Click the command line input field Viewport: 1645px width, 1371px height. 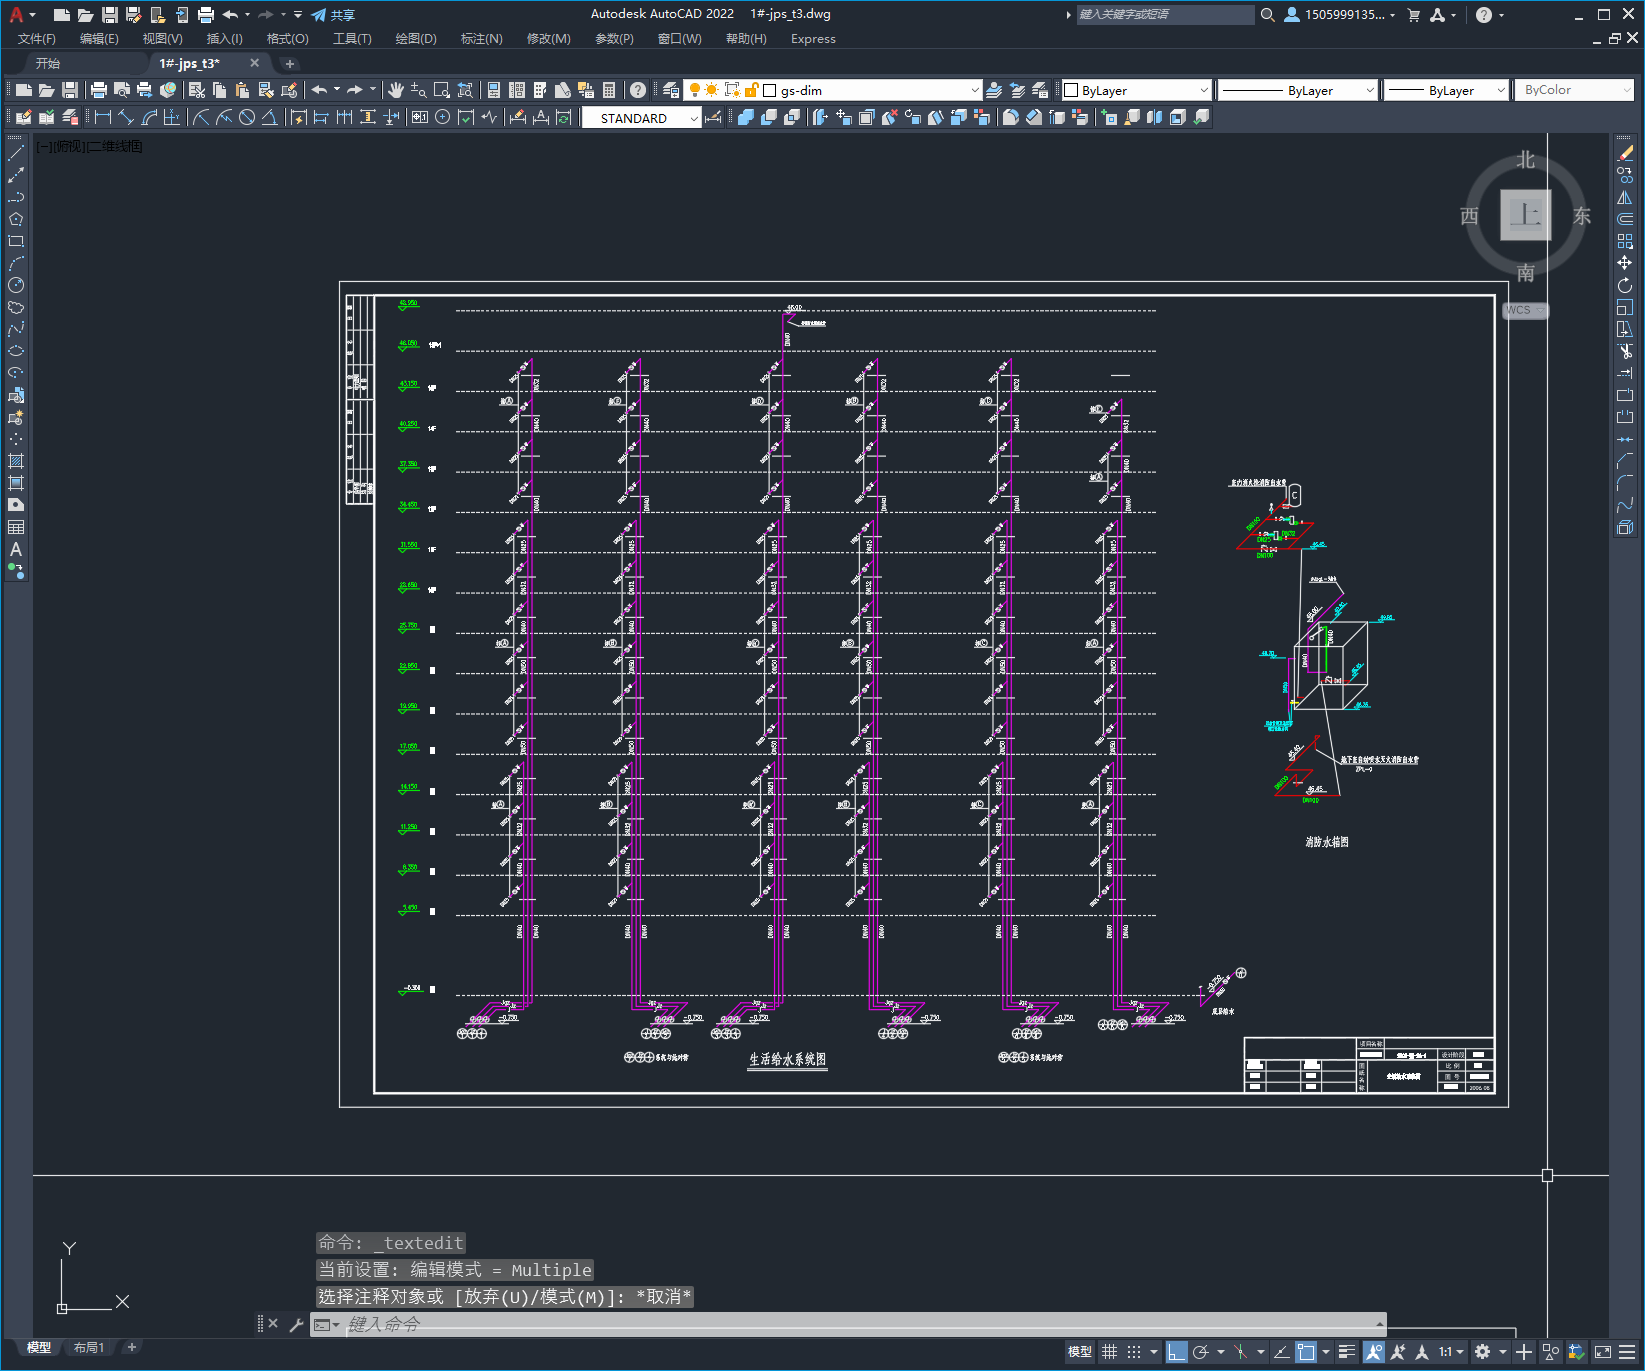click(860, 1324)
